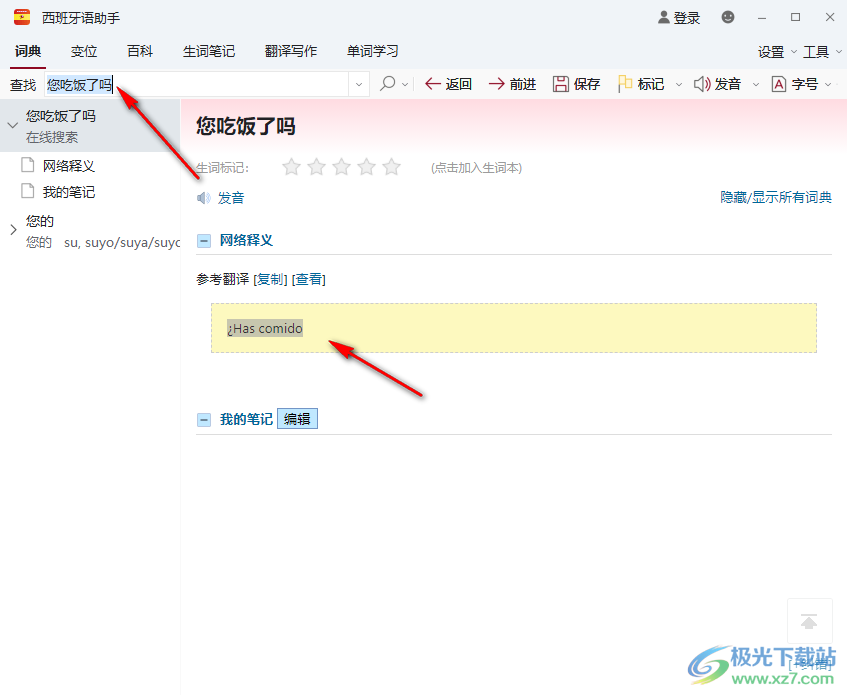Image resolution: width=847 pixels, height=695 pixels.
Task: Switch to the 百科 tab
Action: click(140, 51)
